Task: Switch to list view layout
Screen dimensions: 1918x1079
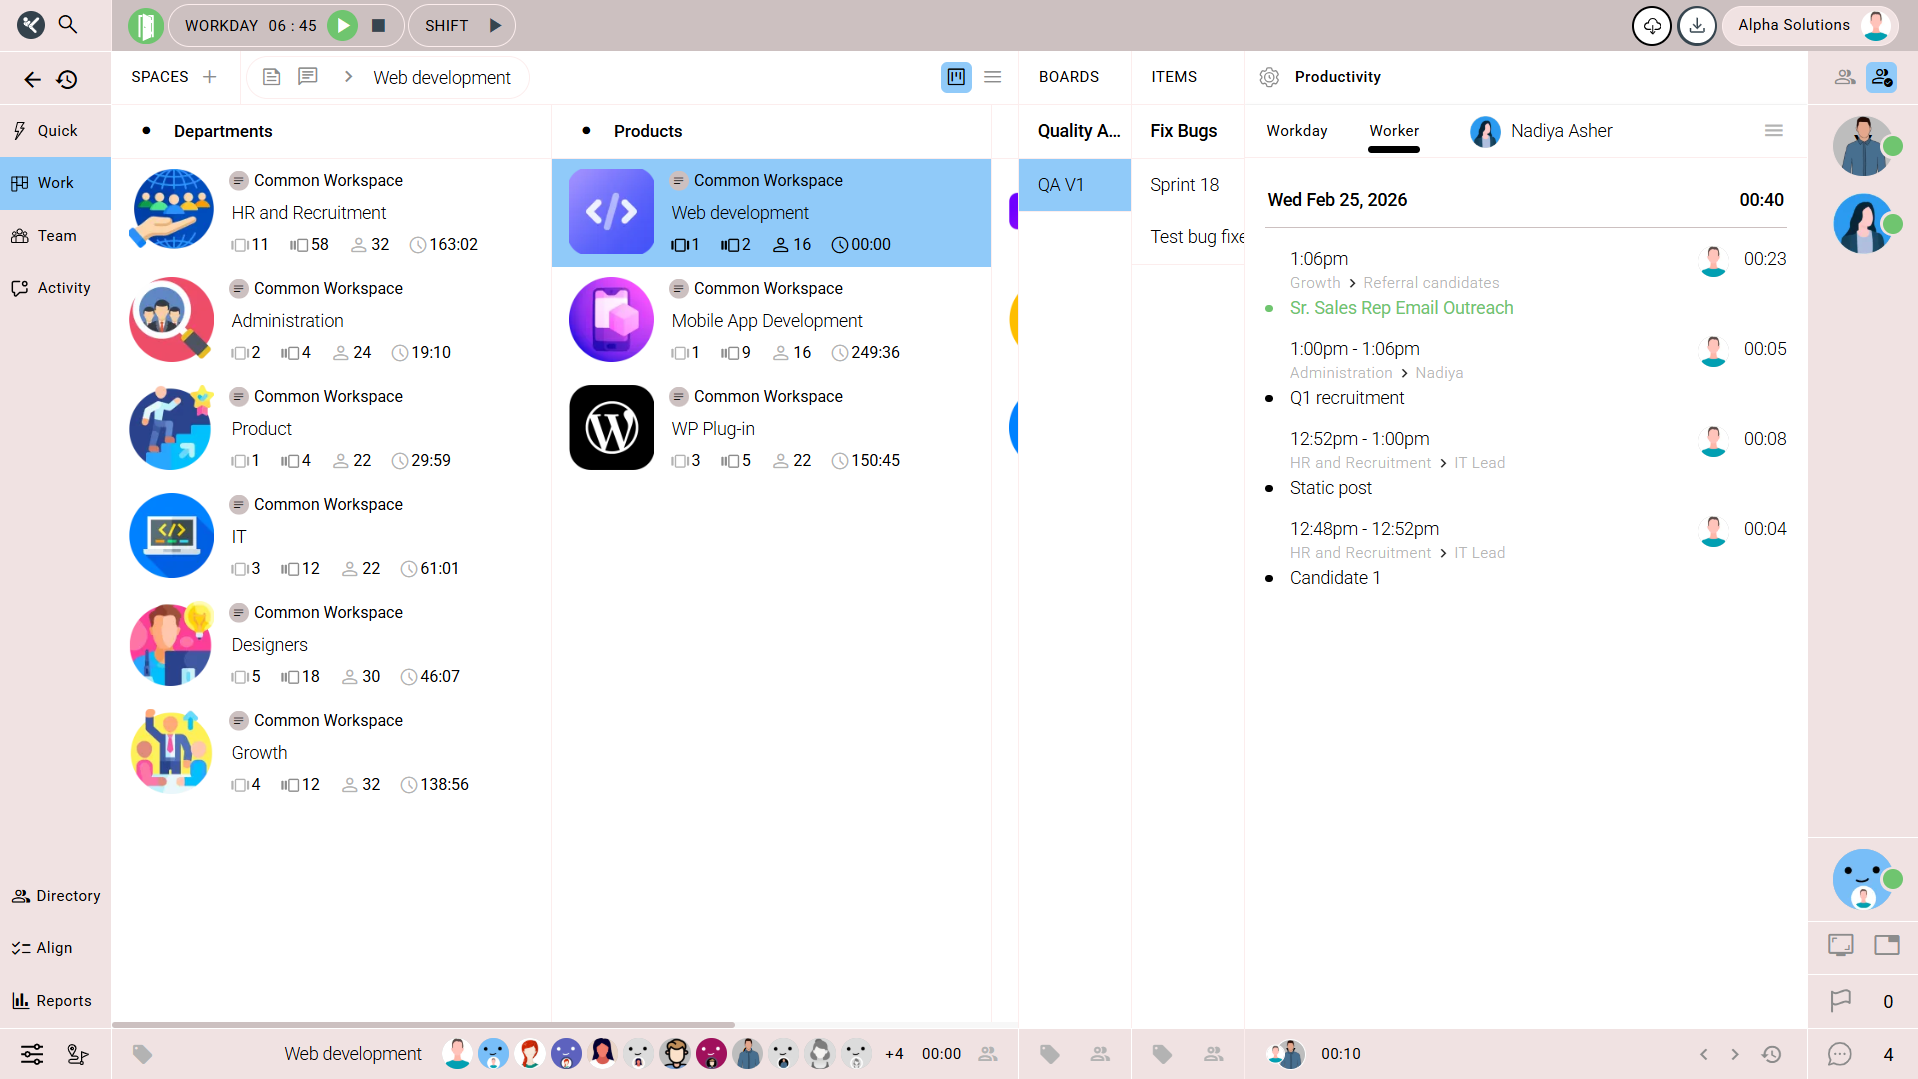Action: coord(993,77)
